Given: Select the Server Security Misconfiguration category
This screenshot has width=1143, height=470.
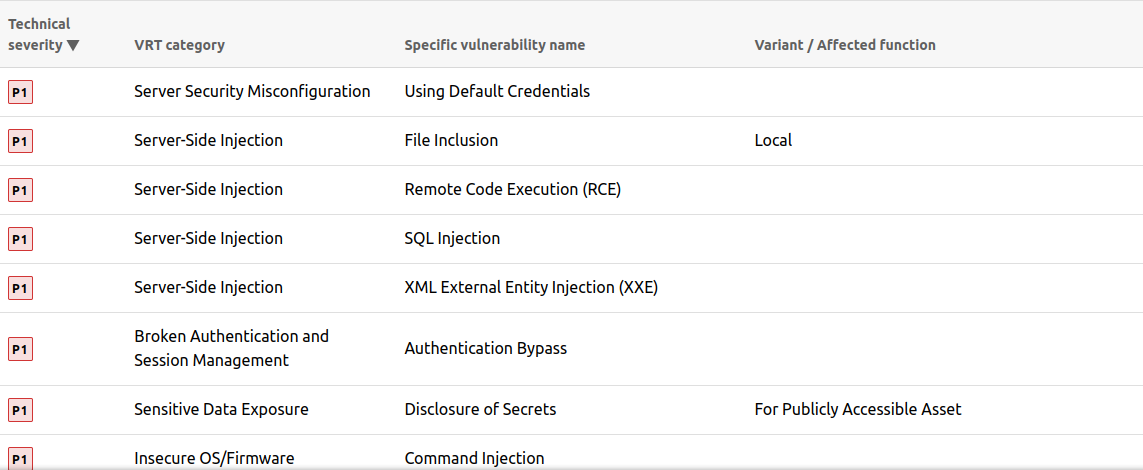Looking at the screenshot, I should (x=252, y=92).
